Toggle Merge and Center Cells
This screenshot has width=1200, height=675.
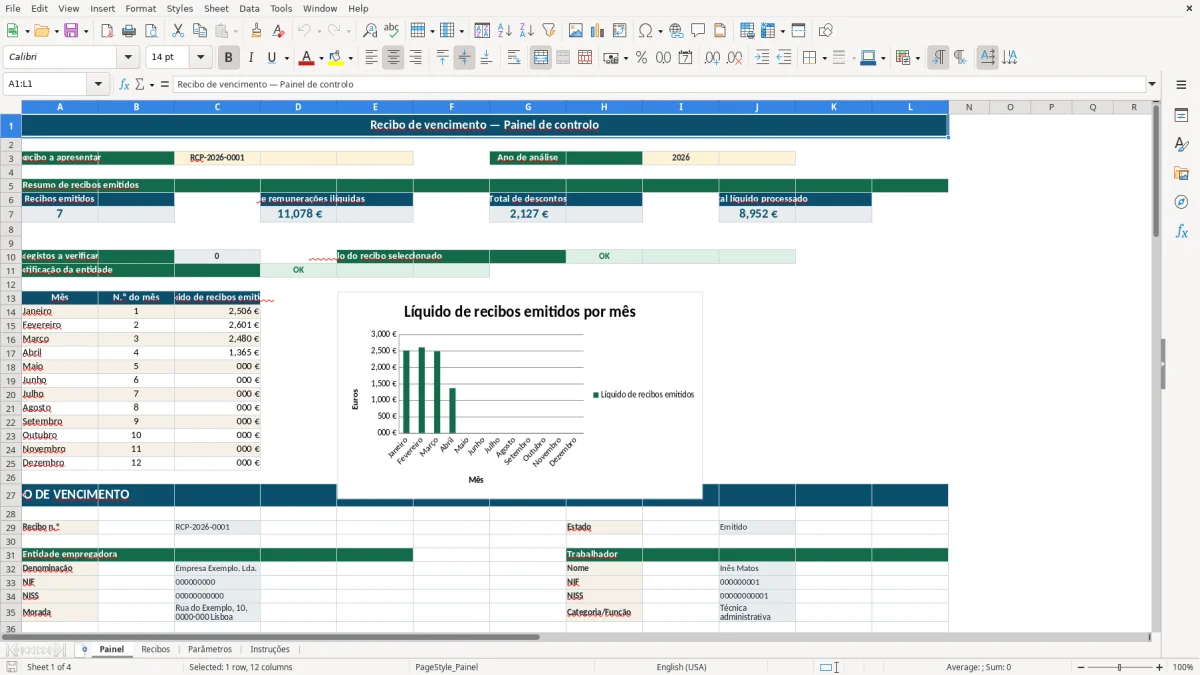coord(541,58)
